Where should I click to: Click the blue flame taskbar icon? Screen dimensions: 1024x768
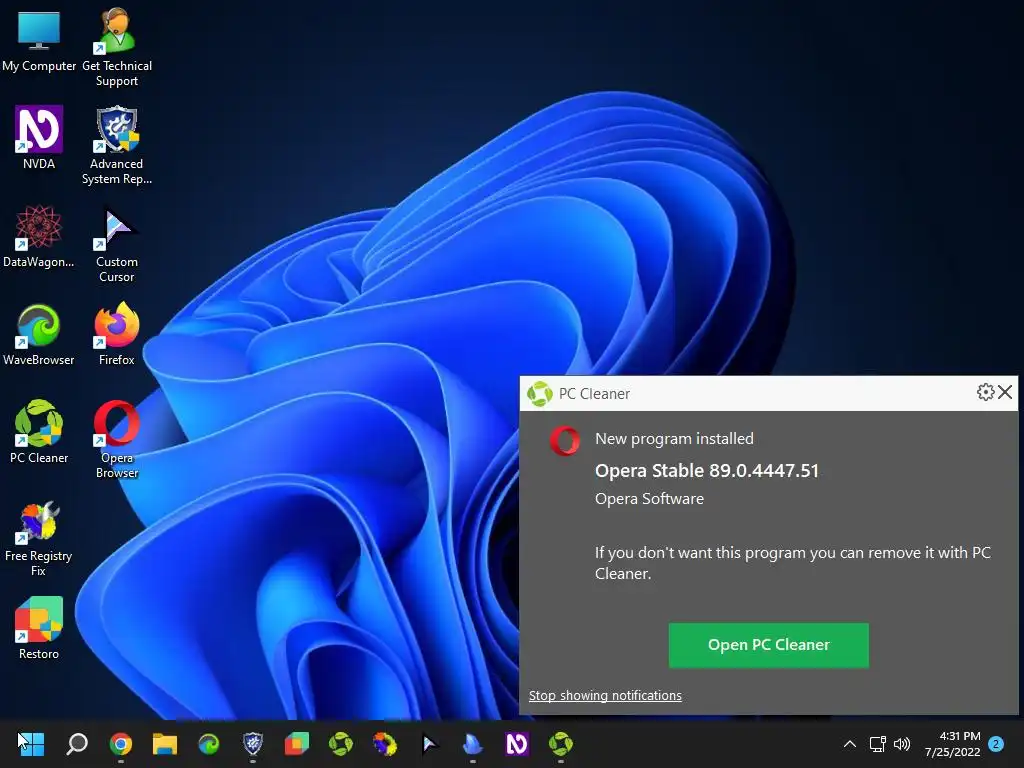[x=472, y=744]
